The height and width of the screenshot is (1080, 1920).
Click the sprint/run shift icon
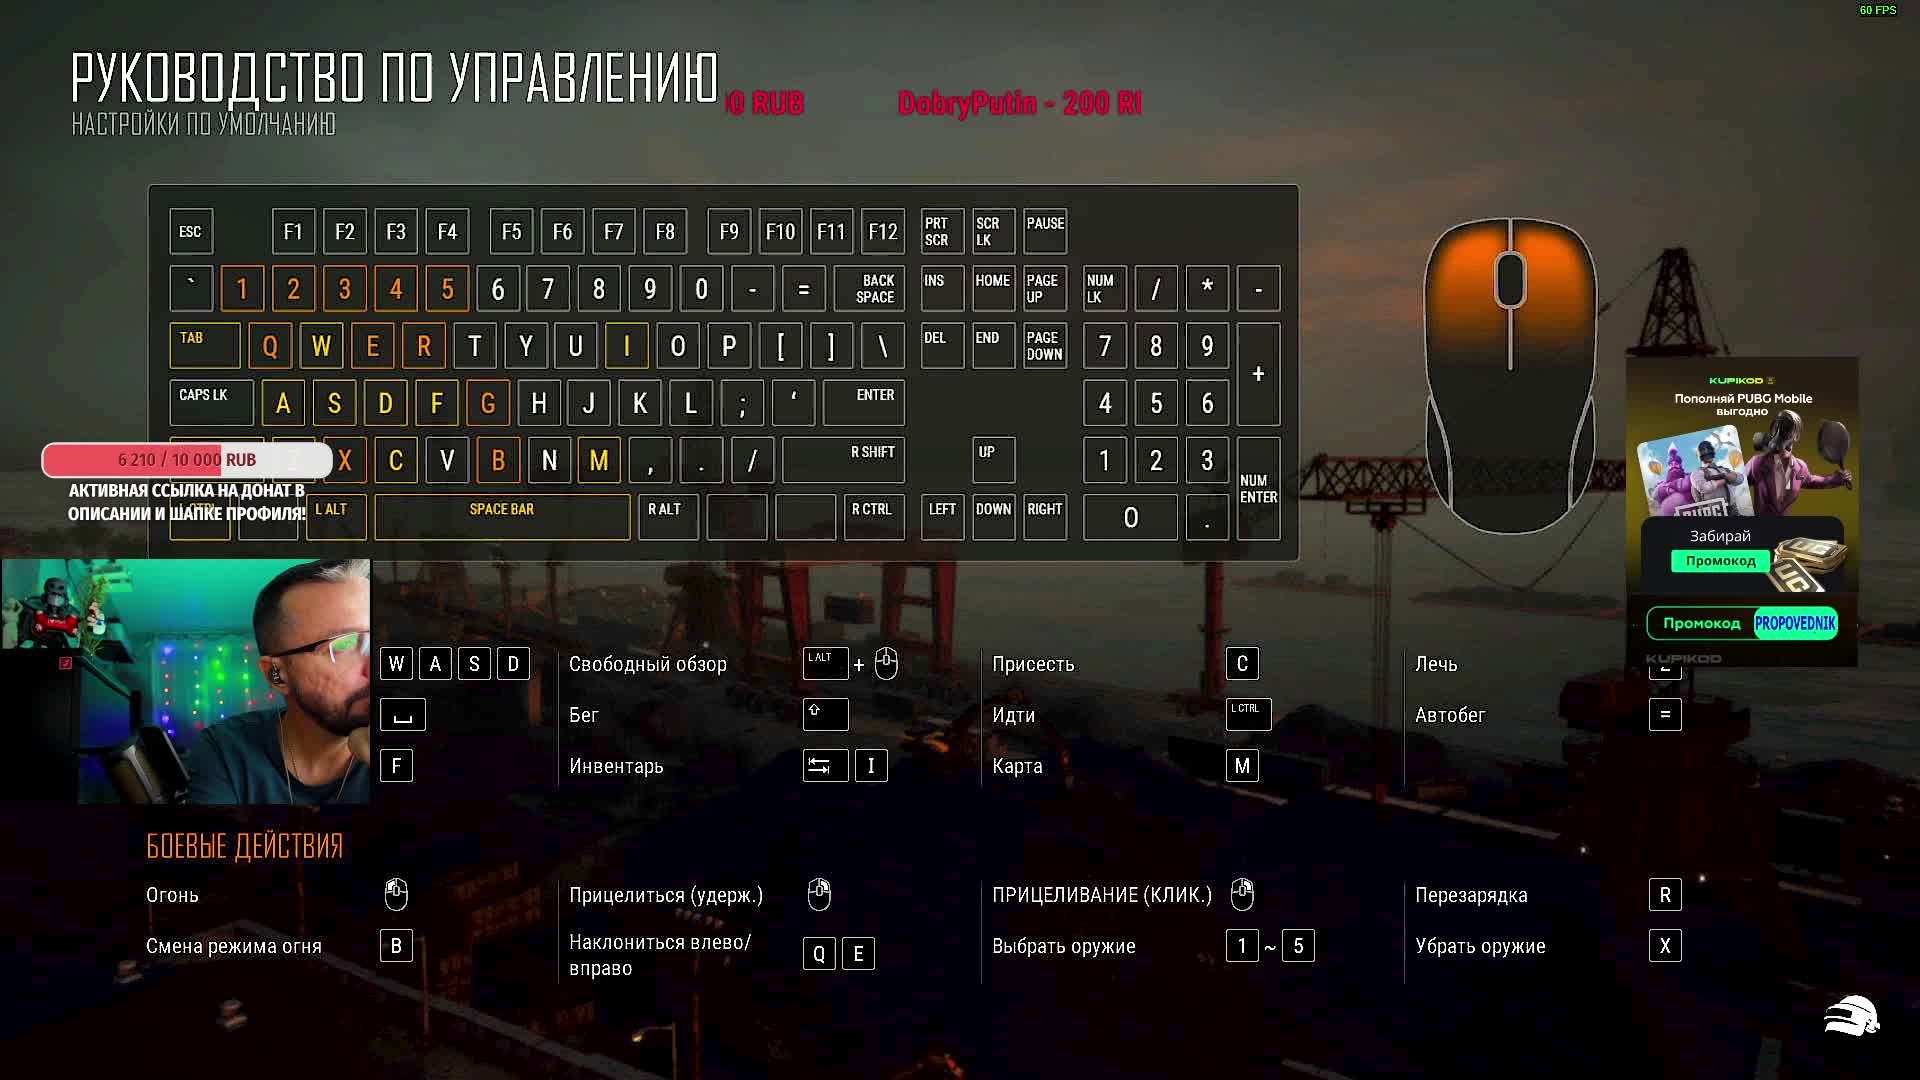(823, 713)
